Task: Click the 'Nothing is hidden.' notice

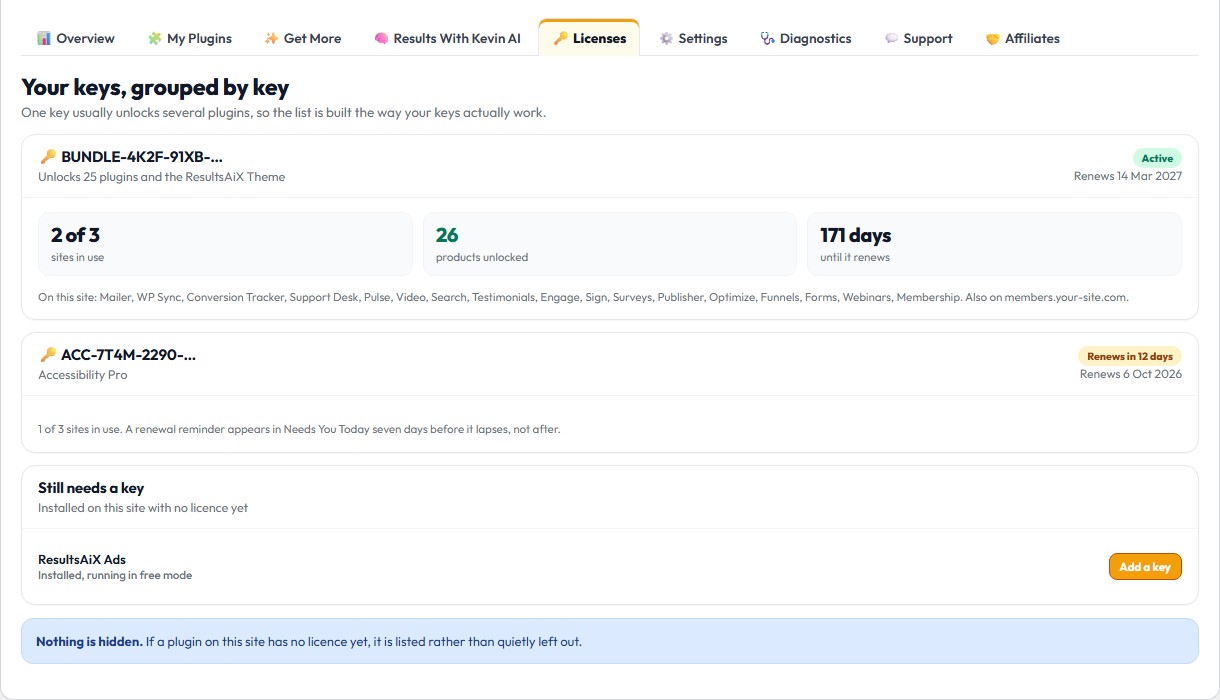Action: click(x=610, y=641)
